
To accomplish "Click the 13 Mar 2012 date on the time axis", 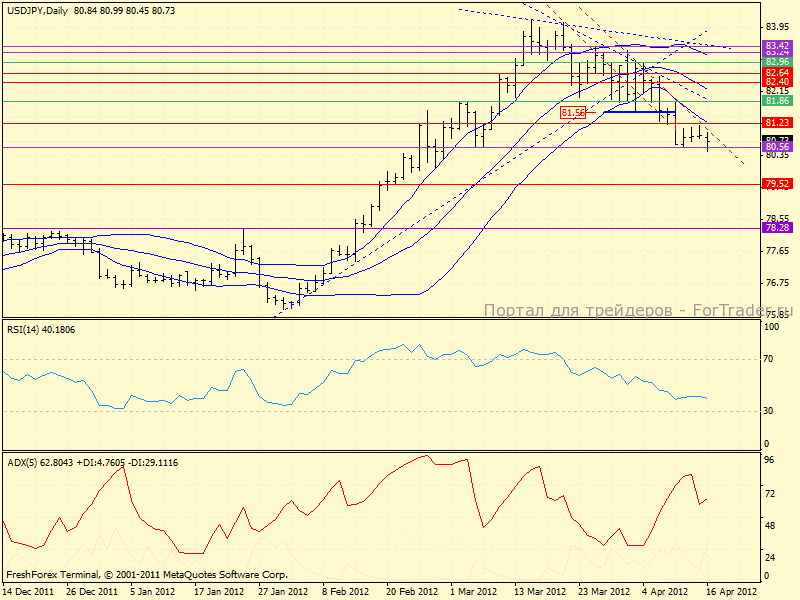I will tap(540, 591).
